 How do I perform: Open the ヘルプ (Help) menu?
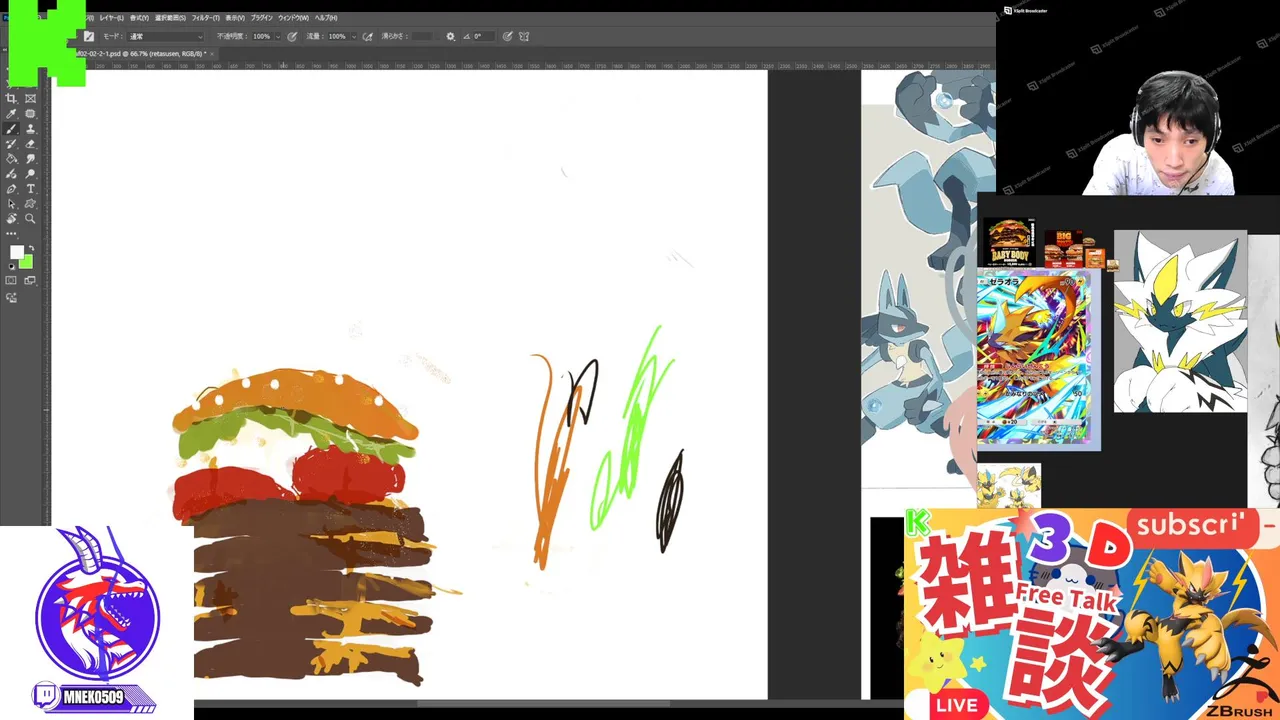[326, 18]
